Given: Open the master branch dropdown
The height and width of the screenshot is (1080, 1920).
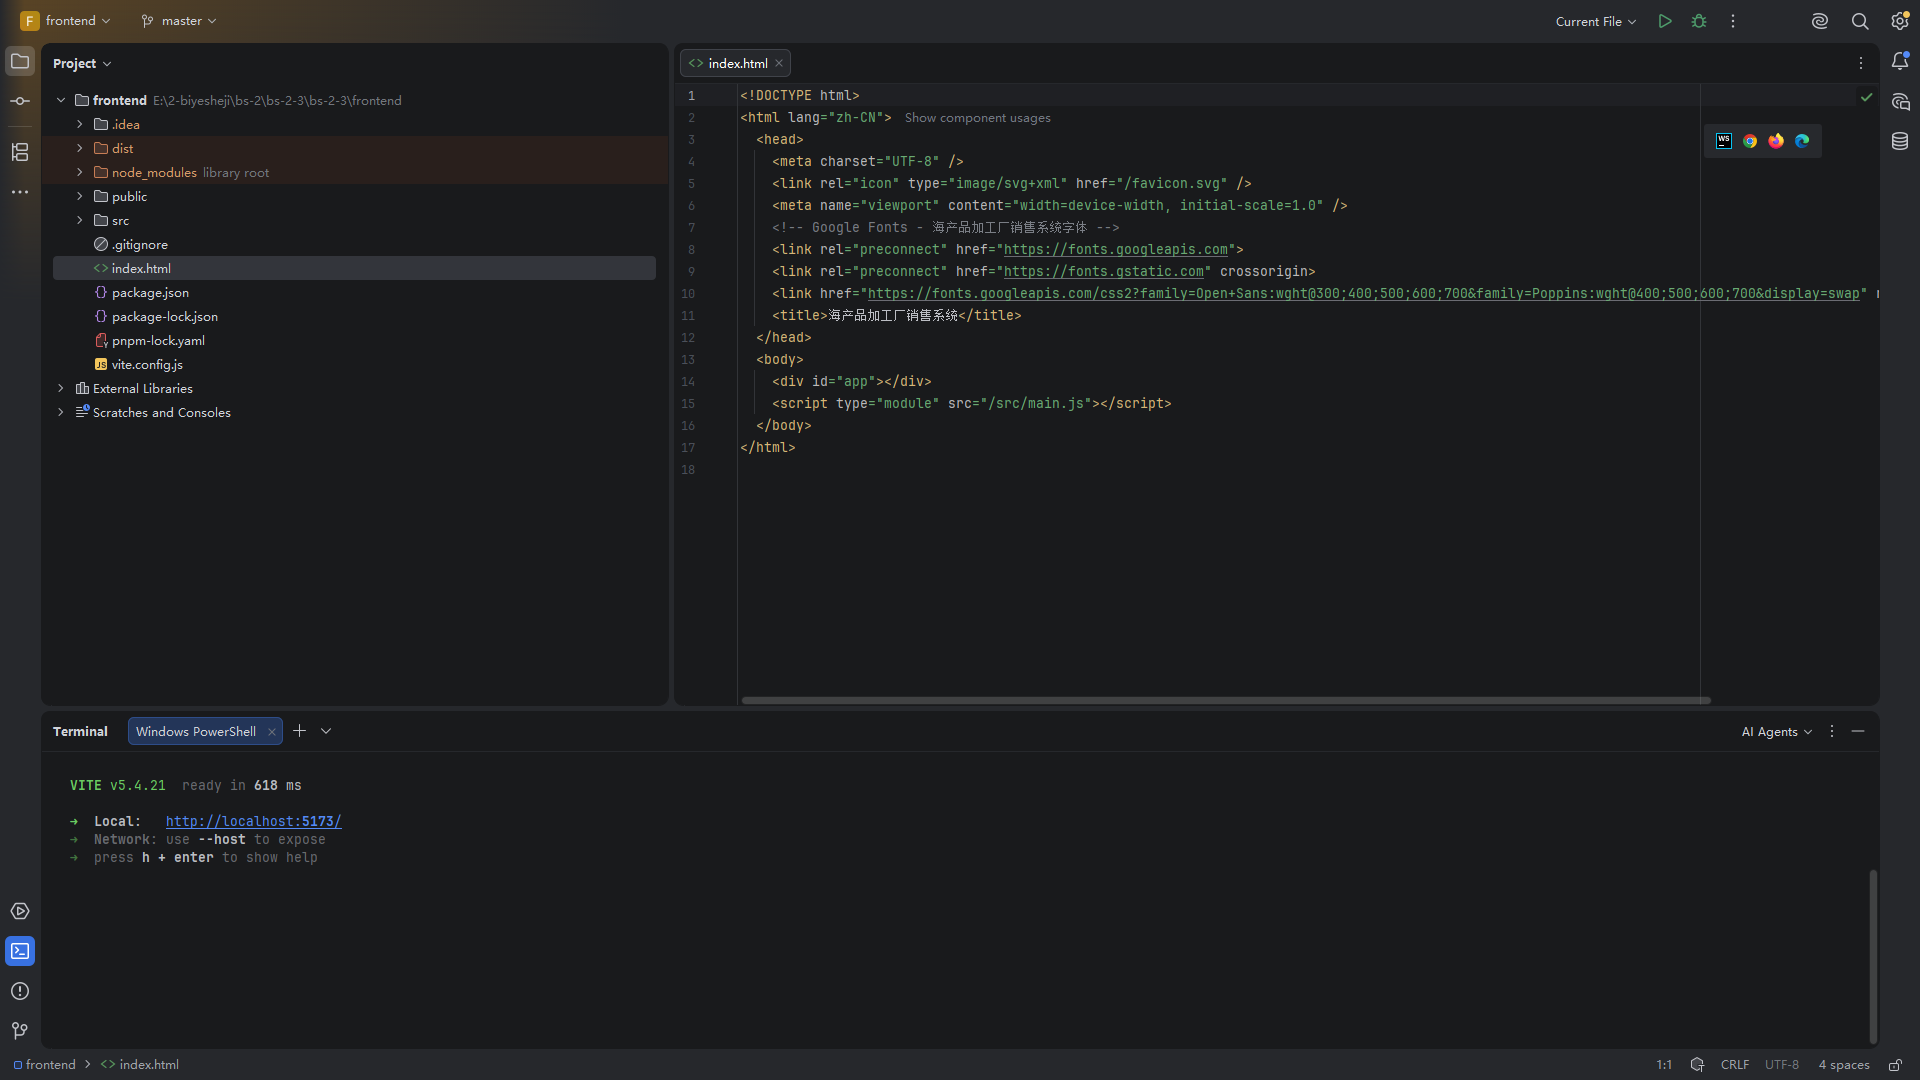Looking at the screenshot, I should (x=179, y=21).
